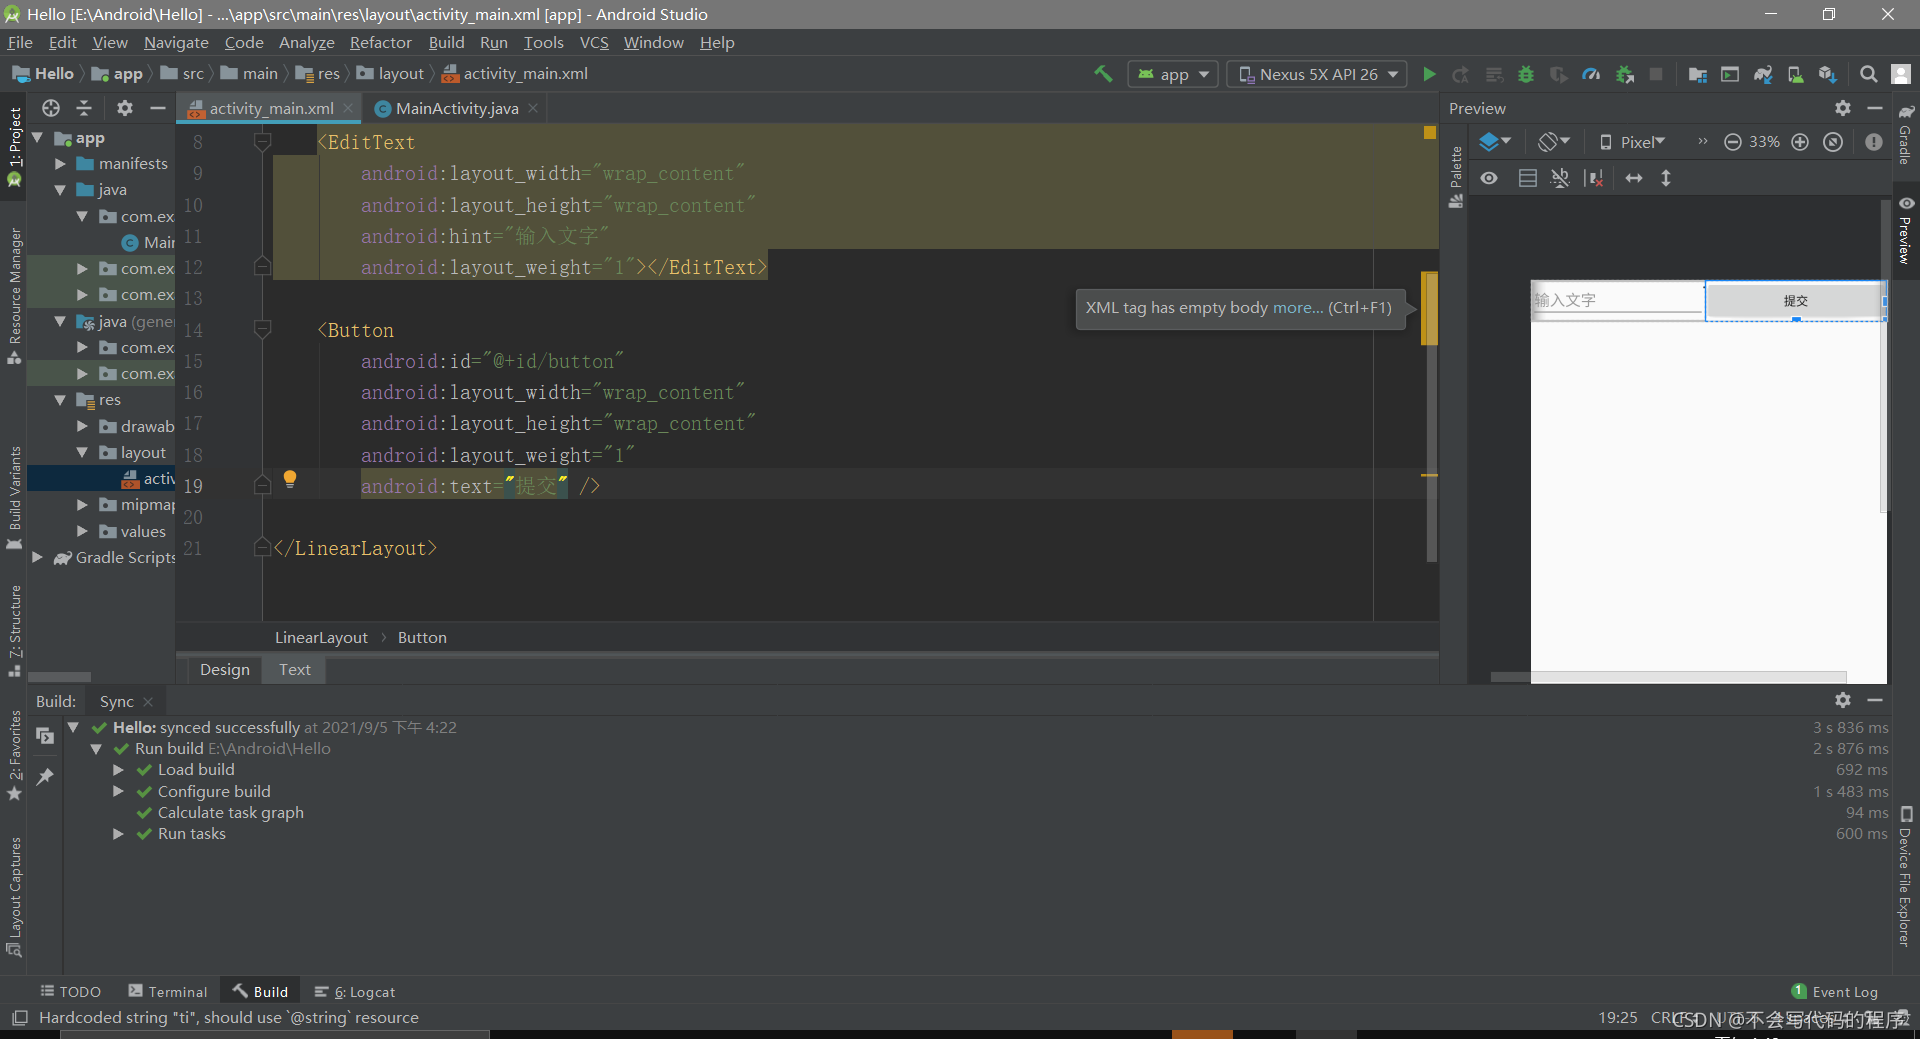The width and height of the screenshot is (1920, 1039).
Task: Click the 'more...' link in tooltip
Action: pos(1298,308)
